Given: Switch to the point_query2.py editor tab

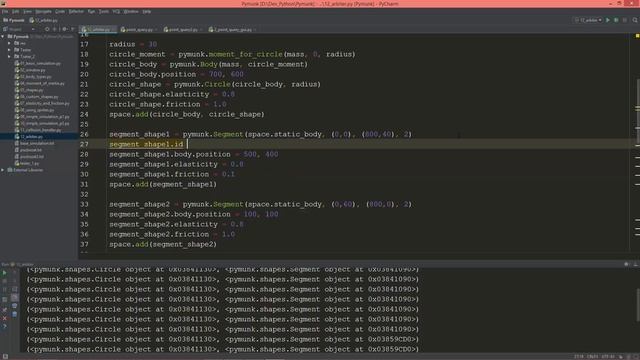Looking at the screenshot, I should point(183,29).
